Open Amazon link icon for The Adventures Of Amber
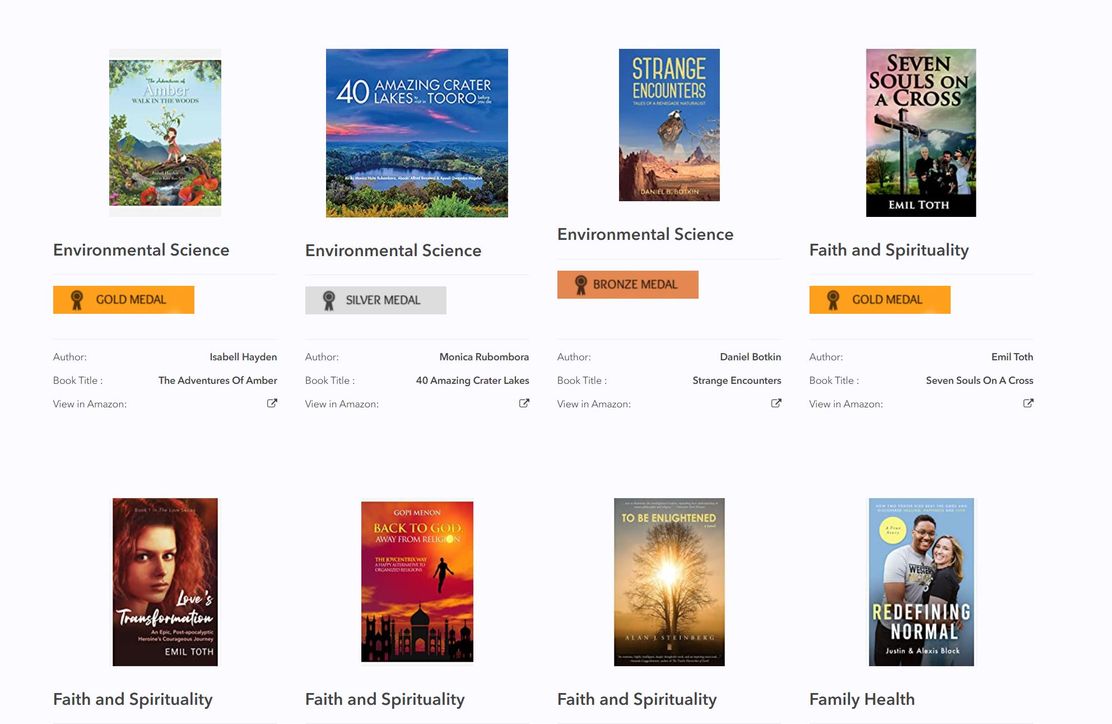Viewport: 1112px width, 724px height. point(272,403)
